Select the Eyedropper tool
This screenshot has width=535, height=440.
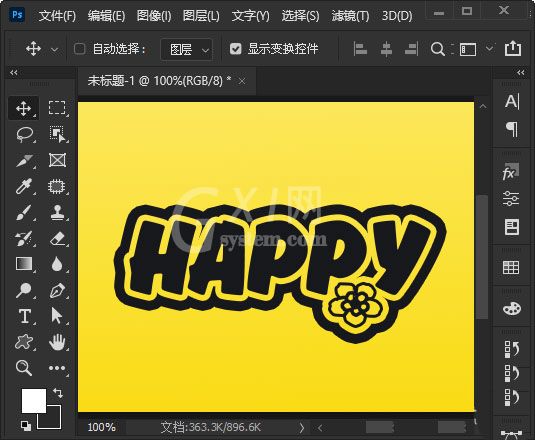coord(24,186)
